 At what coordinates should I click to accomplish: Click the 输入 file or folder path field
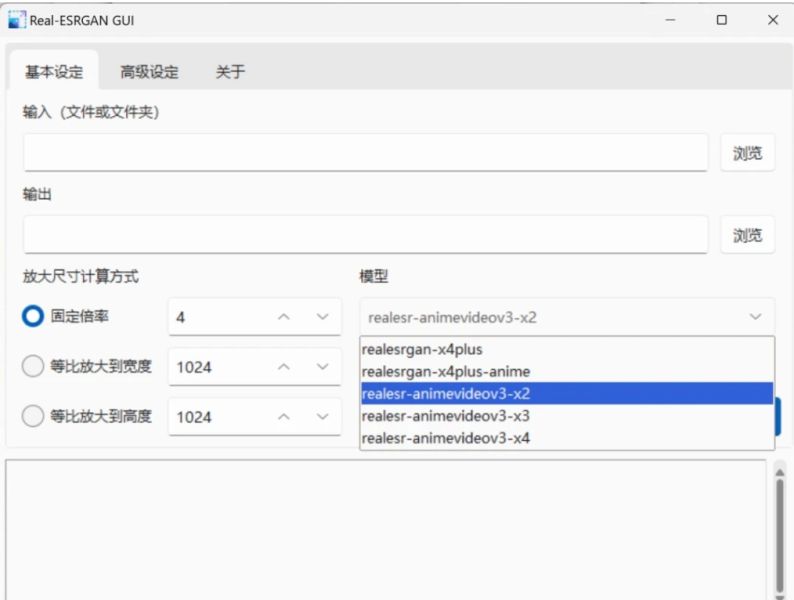366,152
